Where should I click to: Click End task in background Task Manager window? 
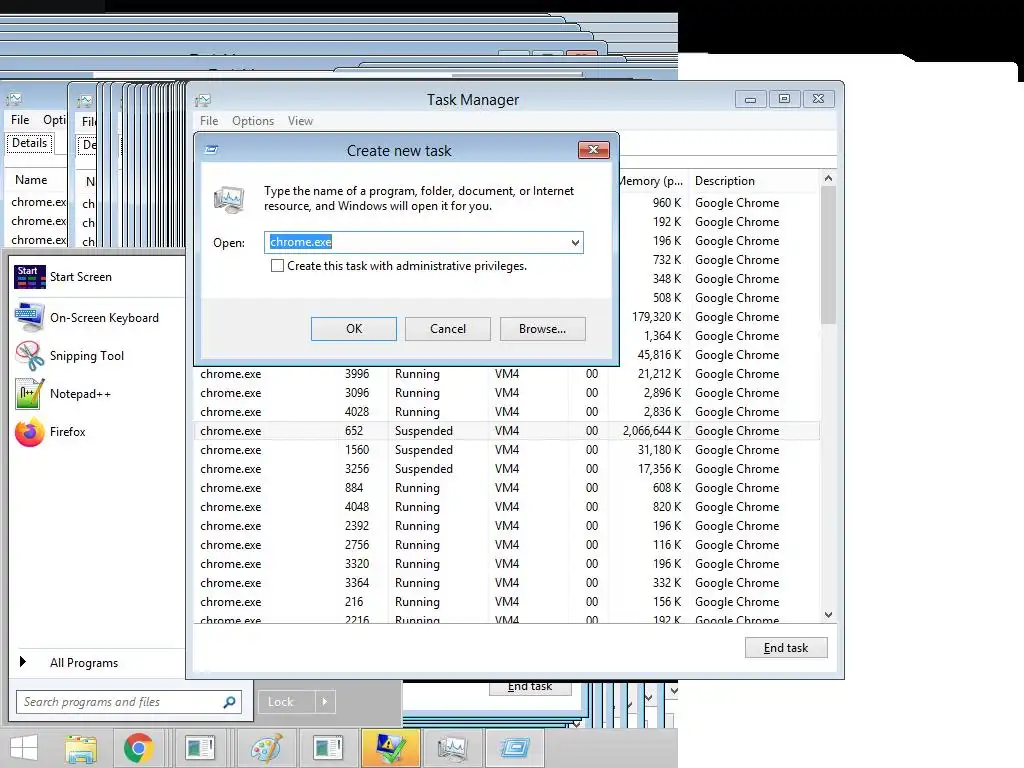click(x=530, y=687)
